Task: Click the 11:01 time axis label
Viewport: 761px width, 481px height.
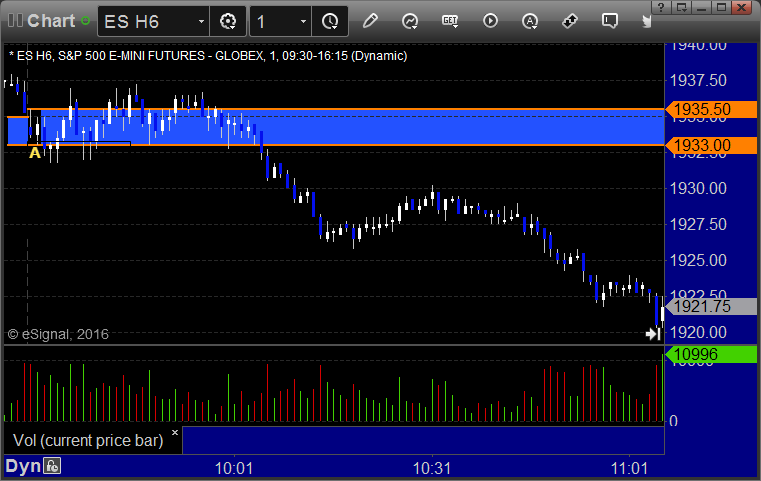Action: pyautogui.click(x=629, y=468)
